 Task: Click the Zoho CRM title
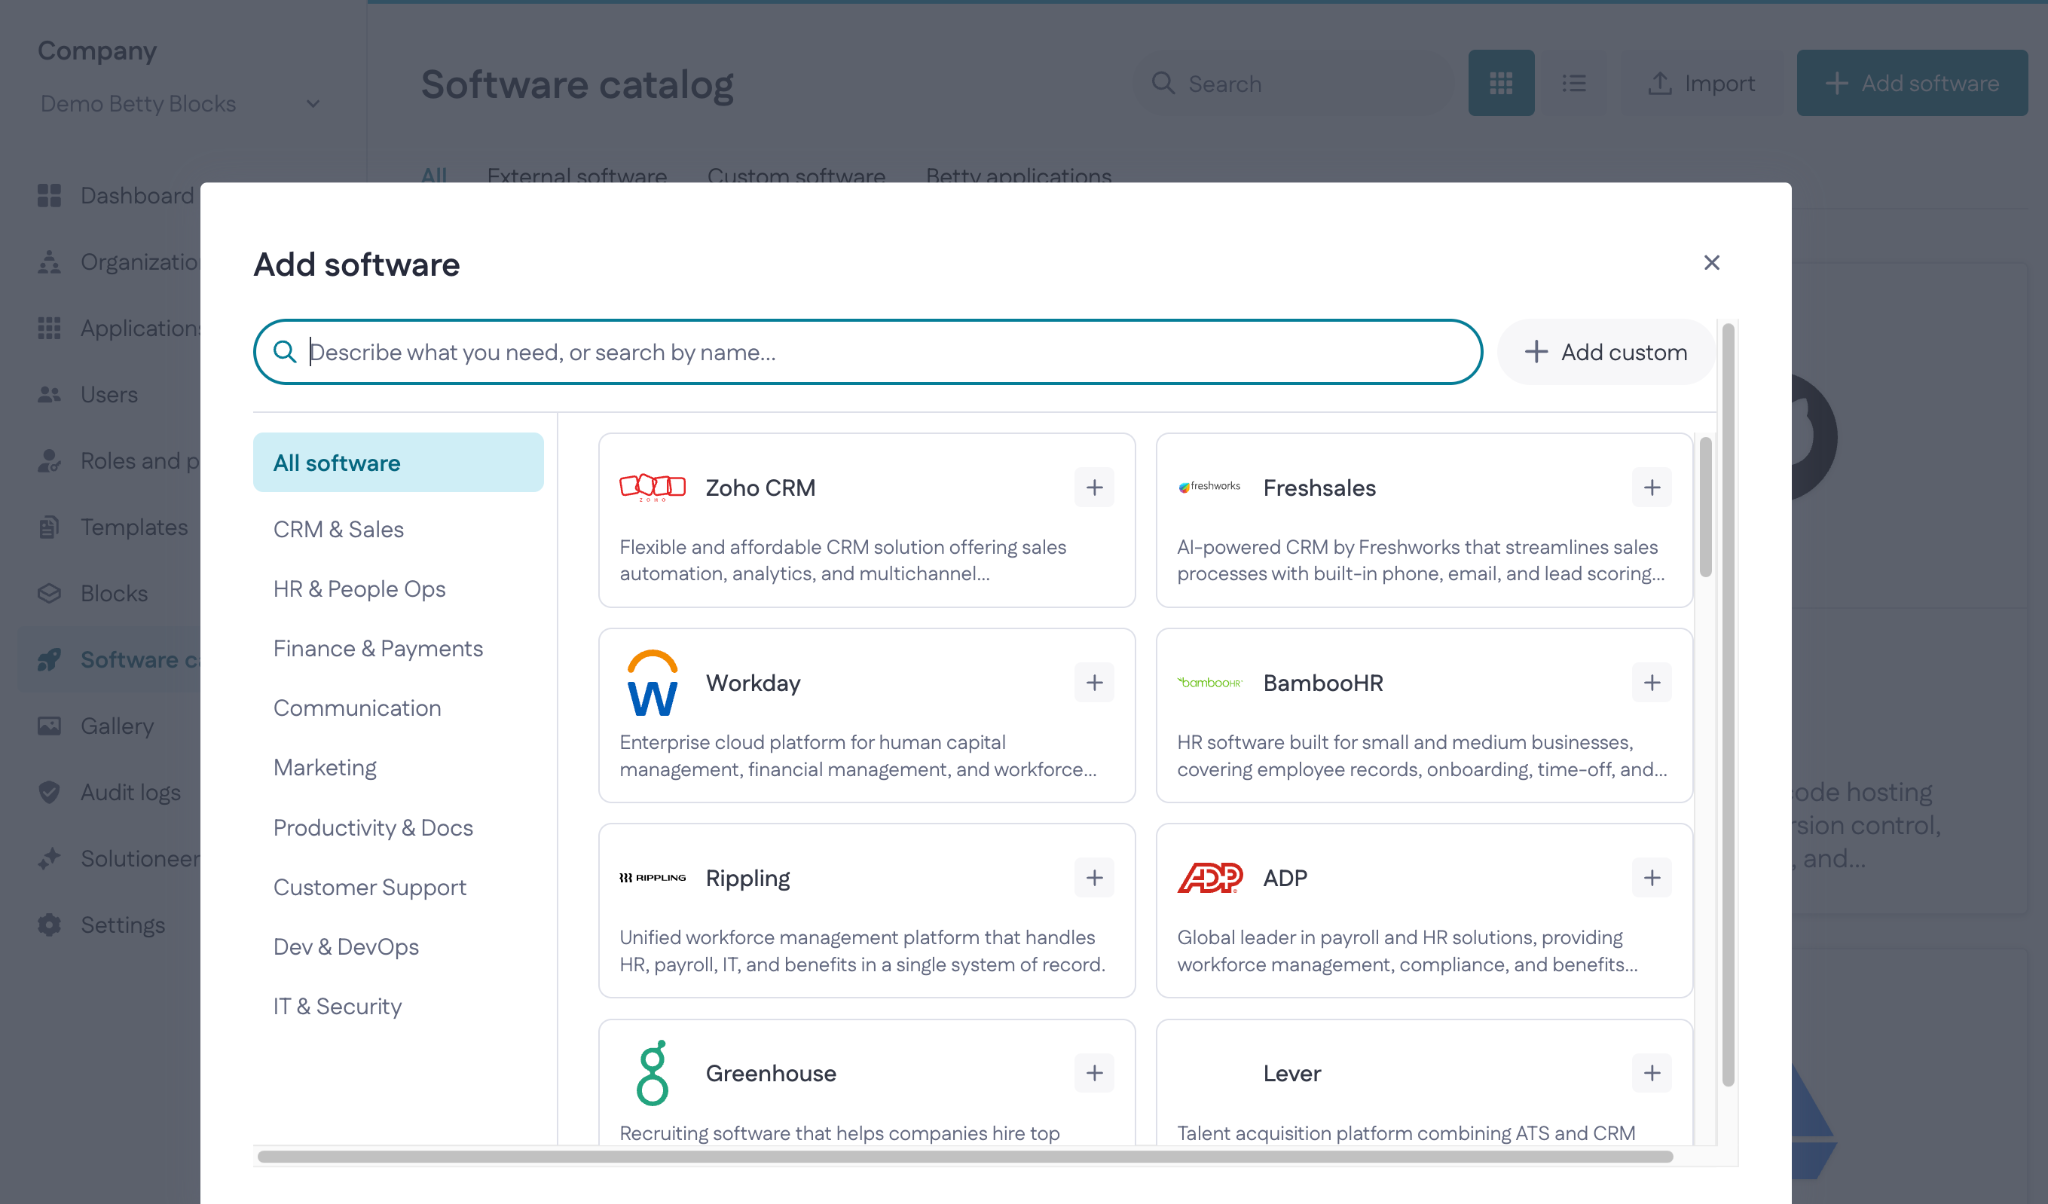pyautogui.click(x=760, y=488)
